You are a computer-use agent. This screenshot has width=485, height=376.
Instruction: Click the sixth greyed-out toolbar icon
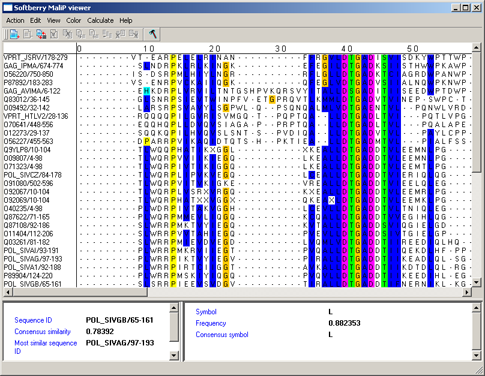point(81,34)
